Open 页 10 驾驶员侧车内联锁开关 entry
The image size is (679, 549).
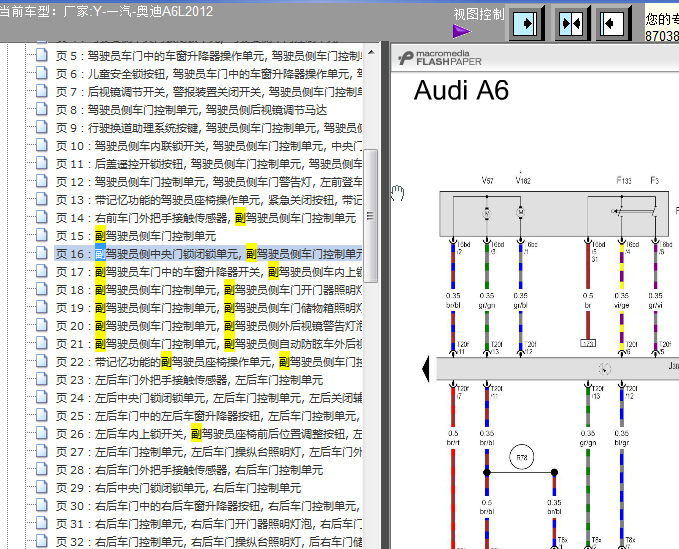tap(209, 146)
